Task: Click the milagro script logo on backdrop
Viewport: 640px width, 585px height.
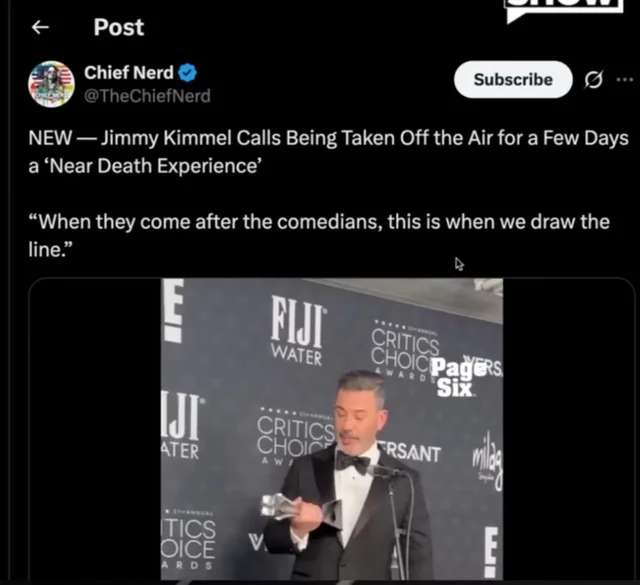Action: pyautogui.click(x=487, y=461)
